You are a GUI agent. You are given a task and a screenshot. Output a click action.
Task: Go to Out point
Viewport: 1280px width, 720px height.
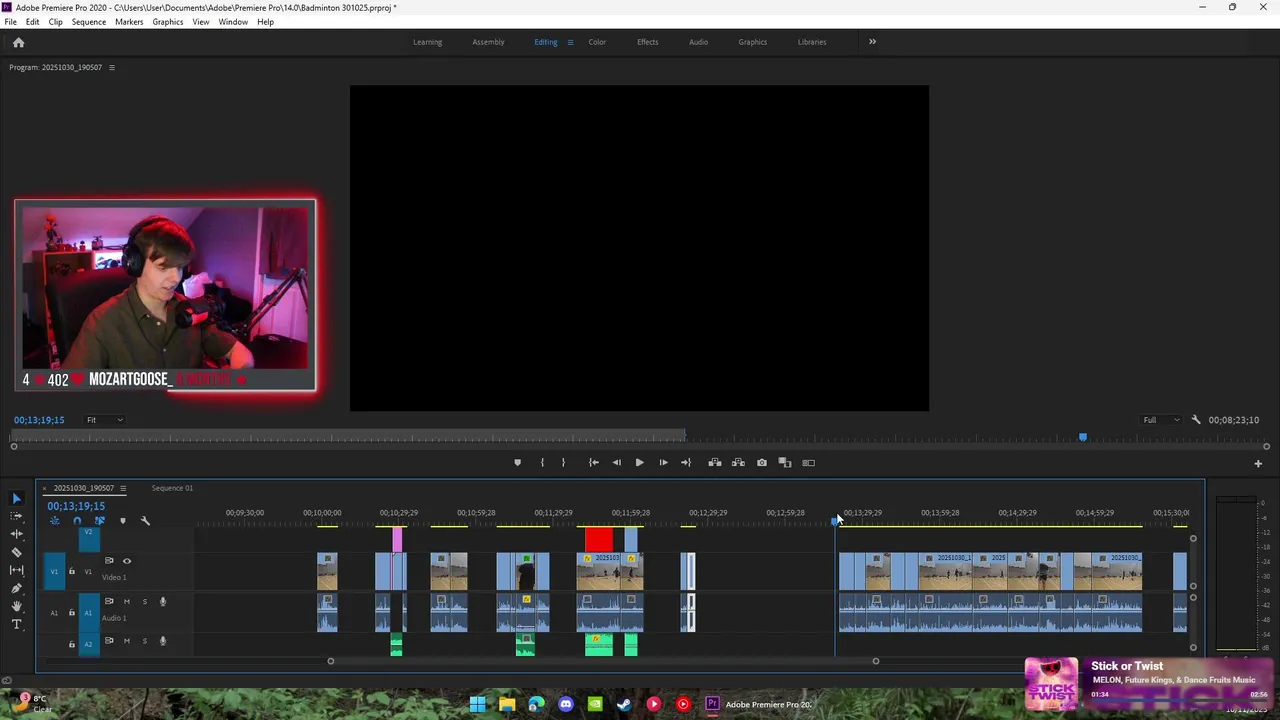(x=686, y=462)
